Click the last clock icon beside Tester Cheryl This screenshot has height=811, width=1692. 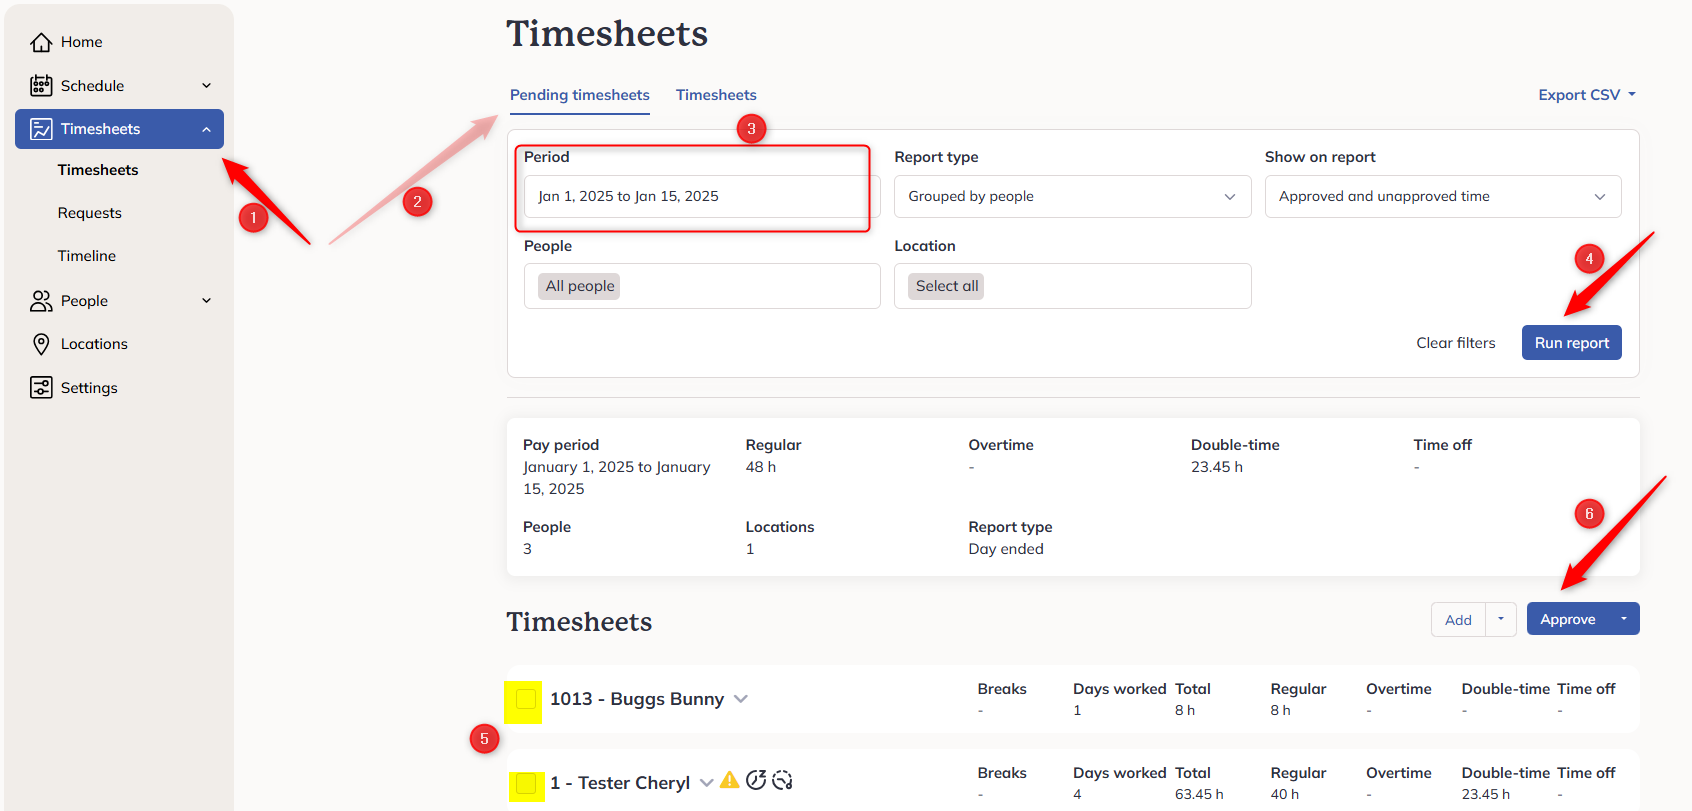pos(782,780)
